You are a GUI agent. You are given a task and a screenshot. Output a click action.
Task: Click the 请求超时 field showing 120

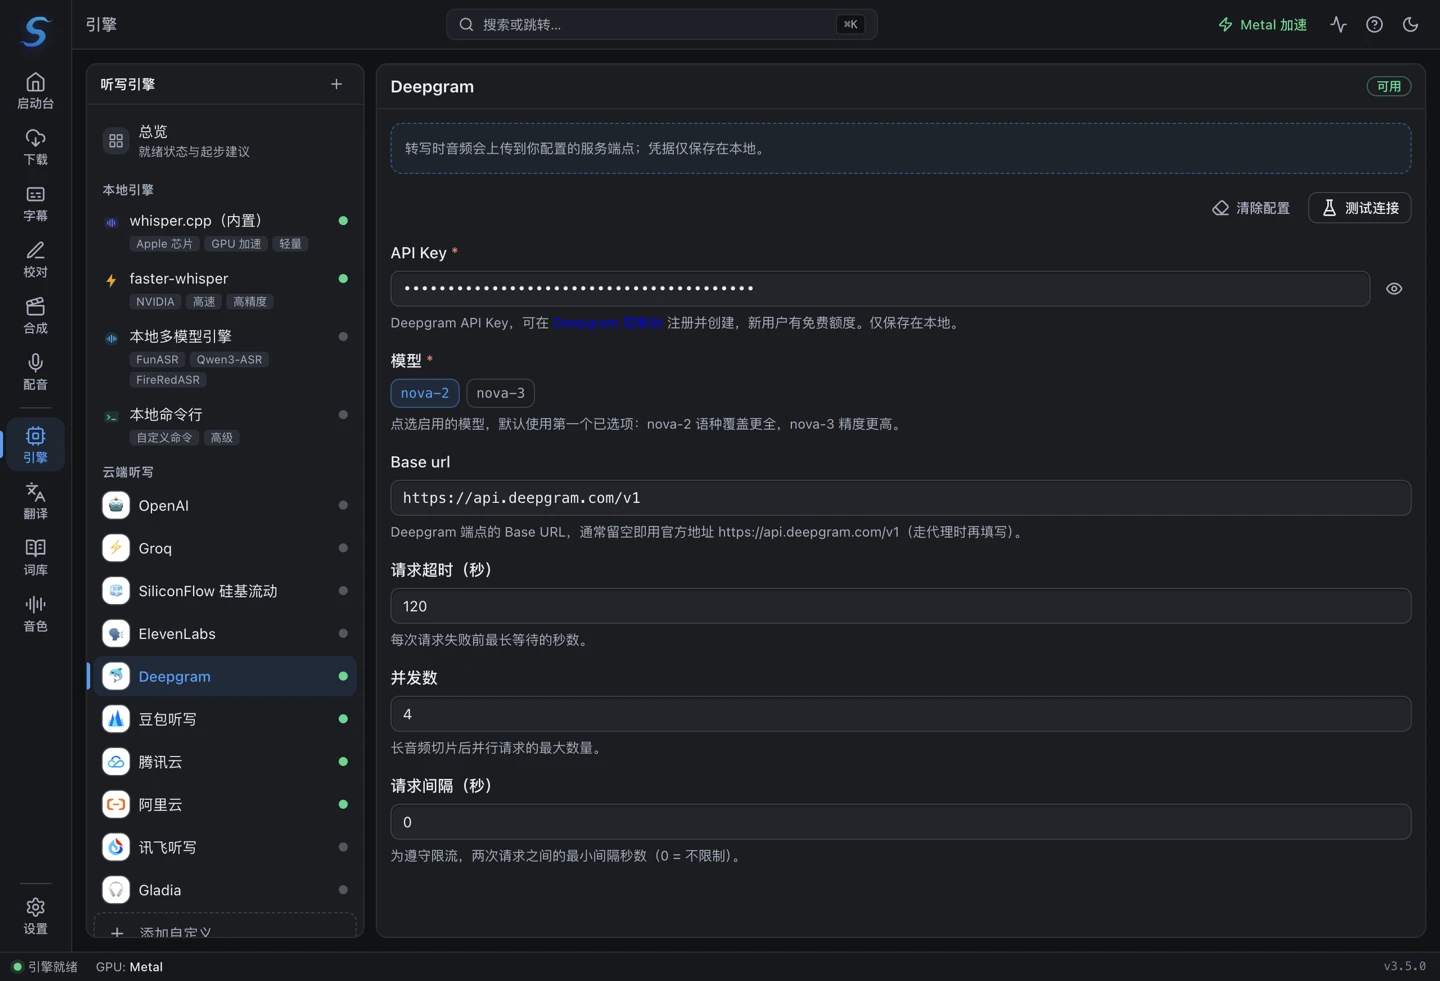[900, 606]
